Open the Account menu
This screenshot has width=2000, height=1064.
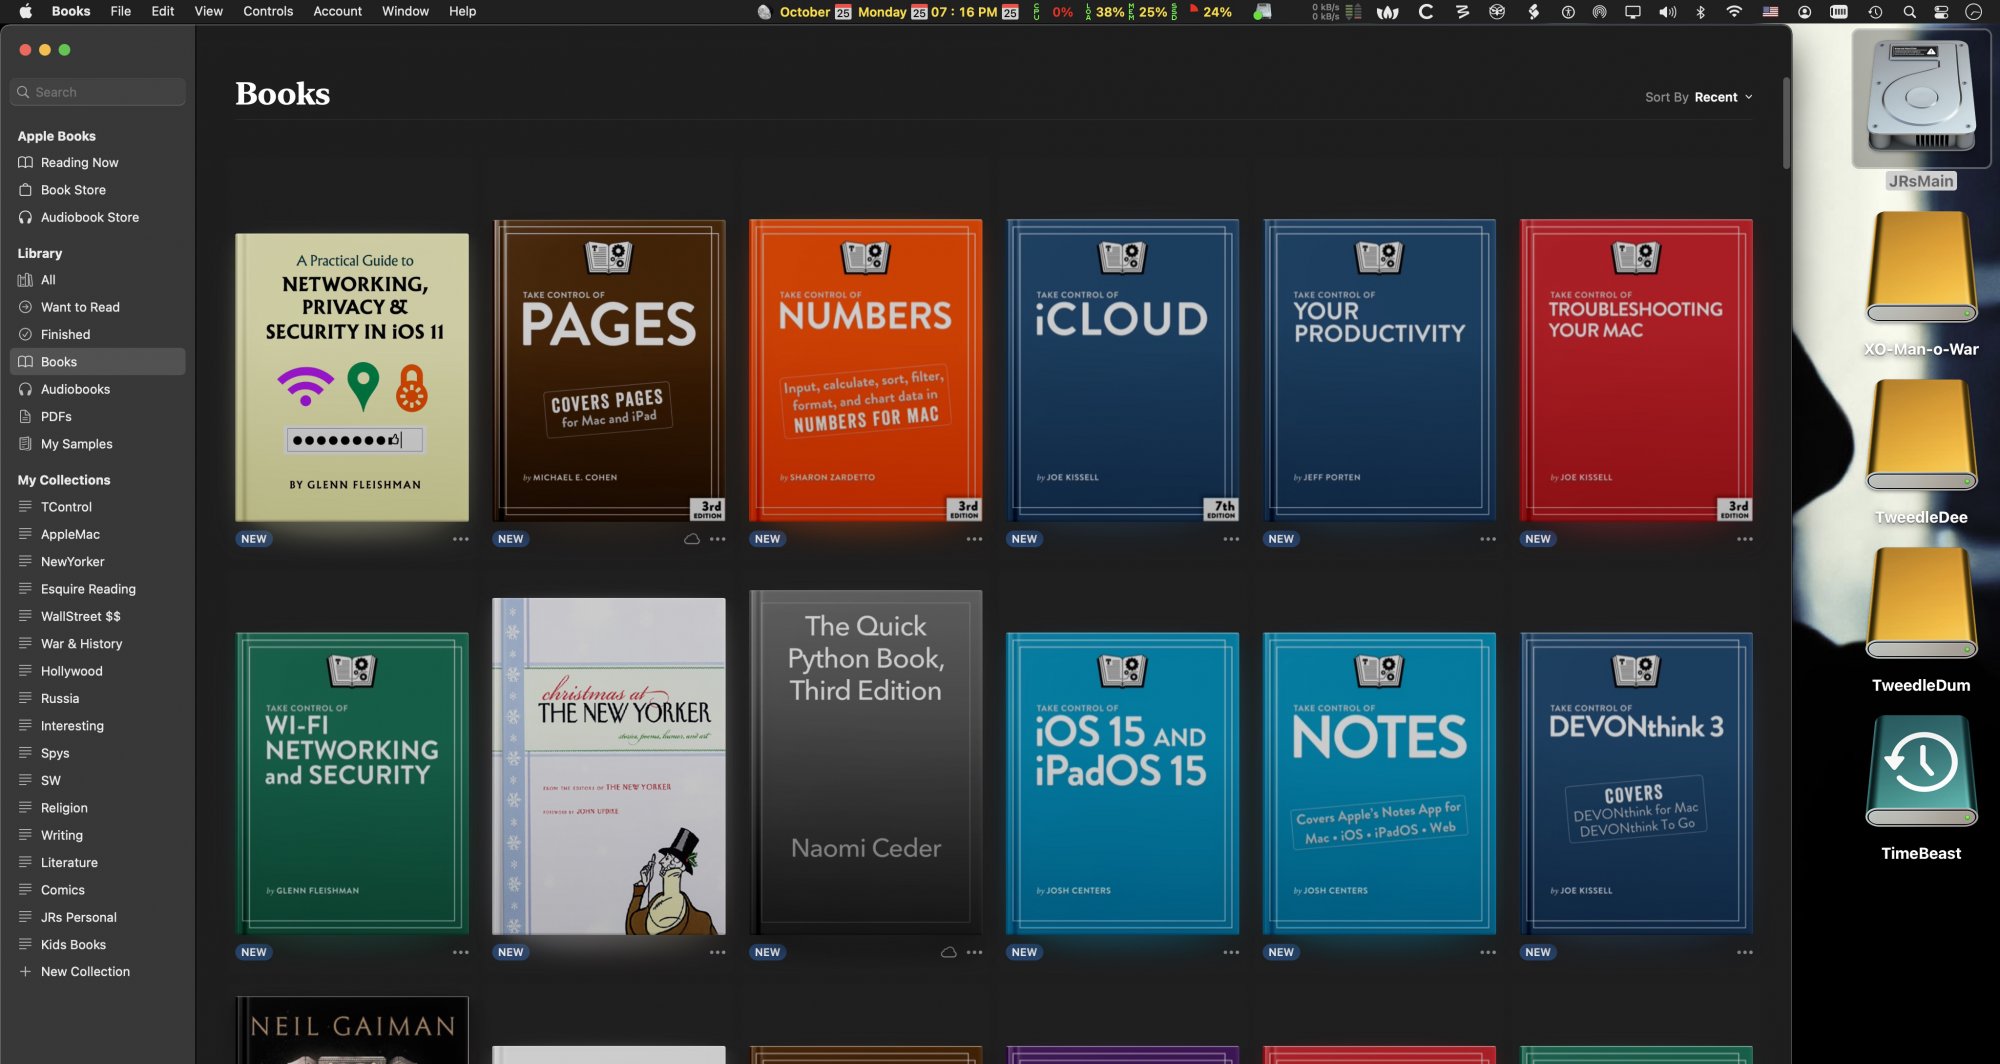pyautogui.click(x=337, y=11)
